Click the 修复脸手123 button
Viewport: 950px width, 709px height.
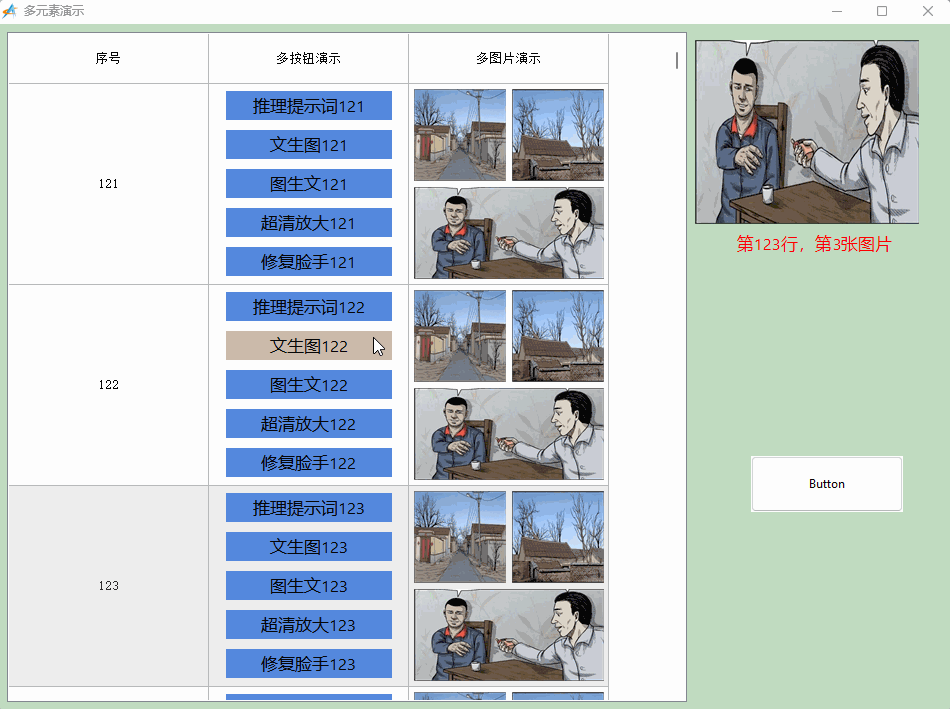tap(309, 664)
